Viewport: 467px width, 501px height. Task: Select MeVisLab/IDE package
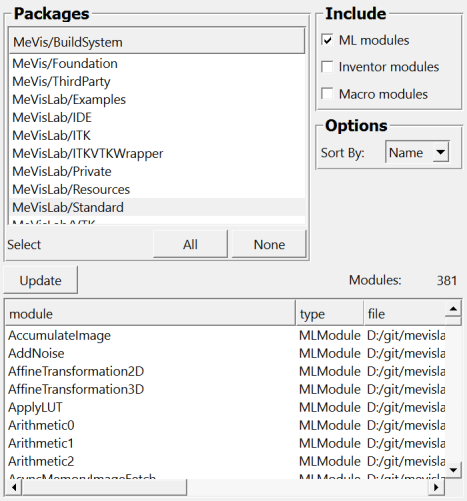[157, 117]
